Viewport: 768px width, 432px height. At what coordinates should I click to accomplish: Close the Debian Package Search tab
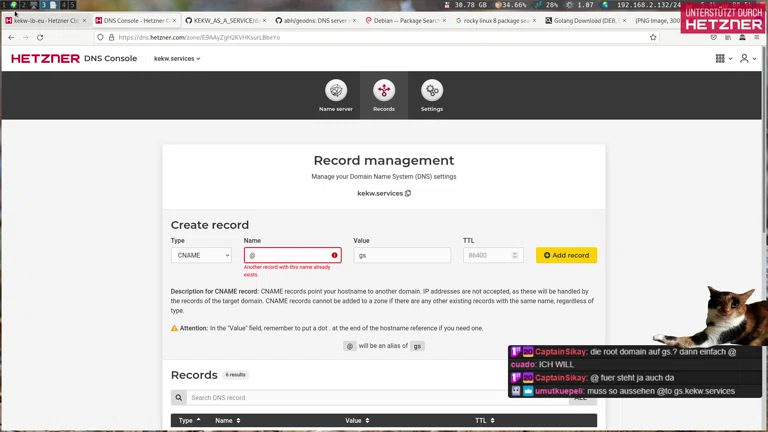[x=444, y=21]
